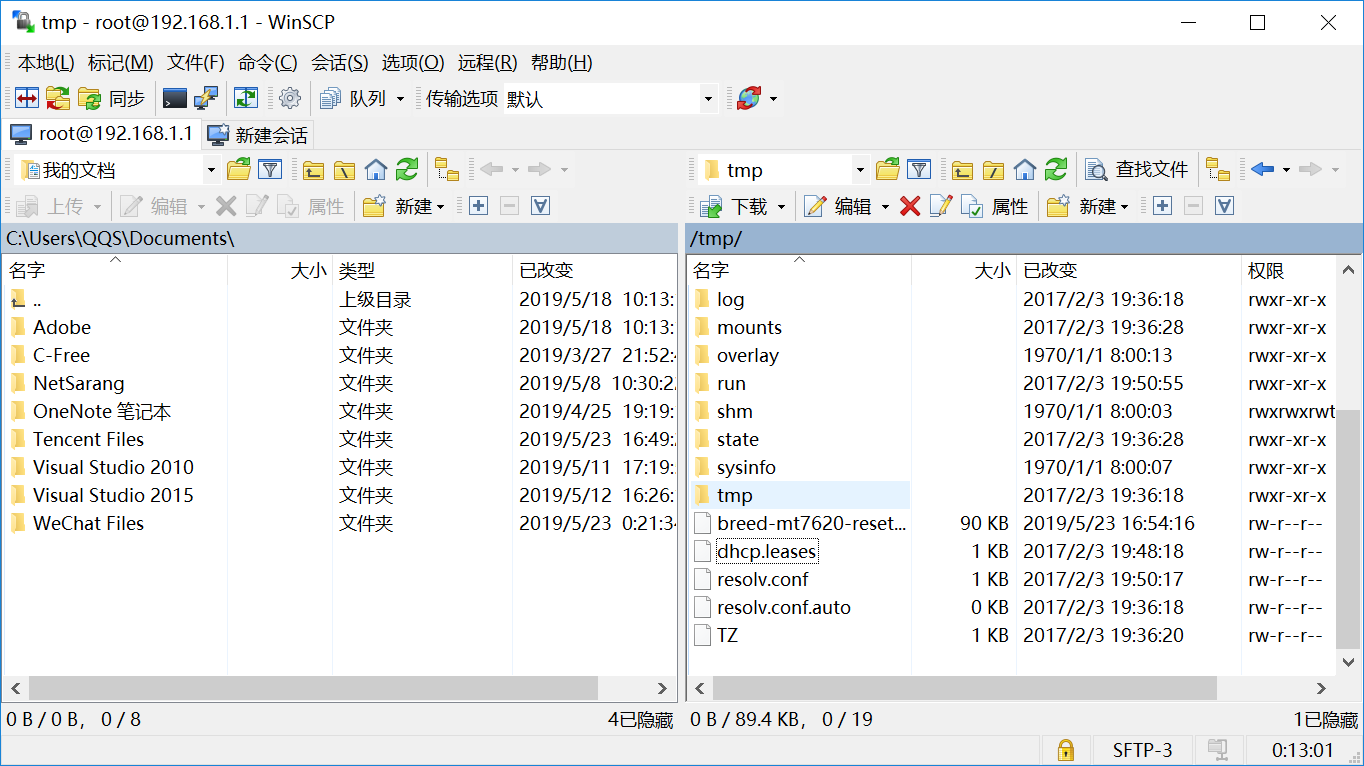Image resolution: width=1364 pixels, height=766 pixels.
Task: Click the 下载 download button
Action: pos(734,206)
